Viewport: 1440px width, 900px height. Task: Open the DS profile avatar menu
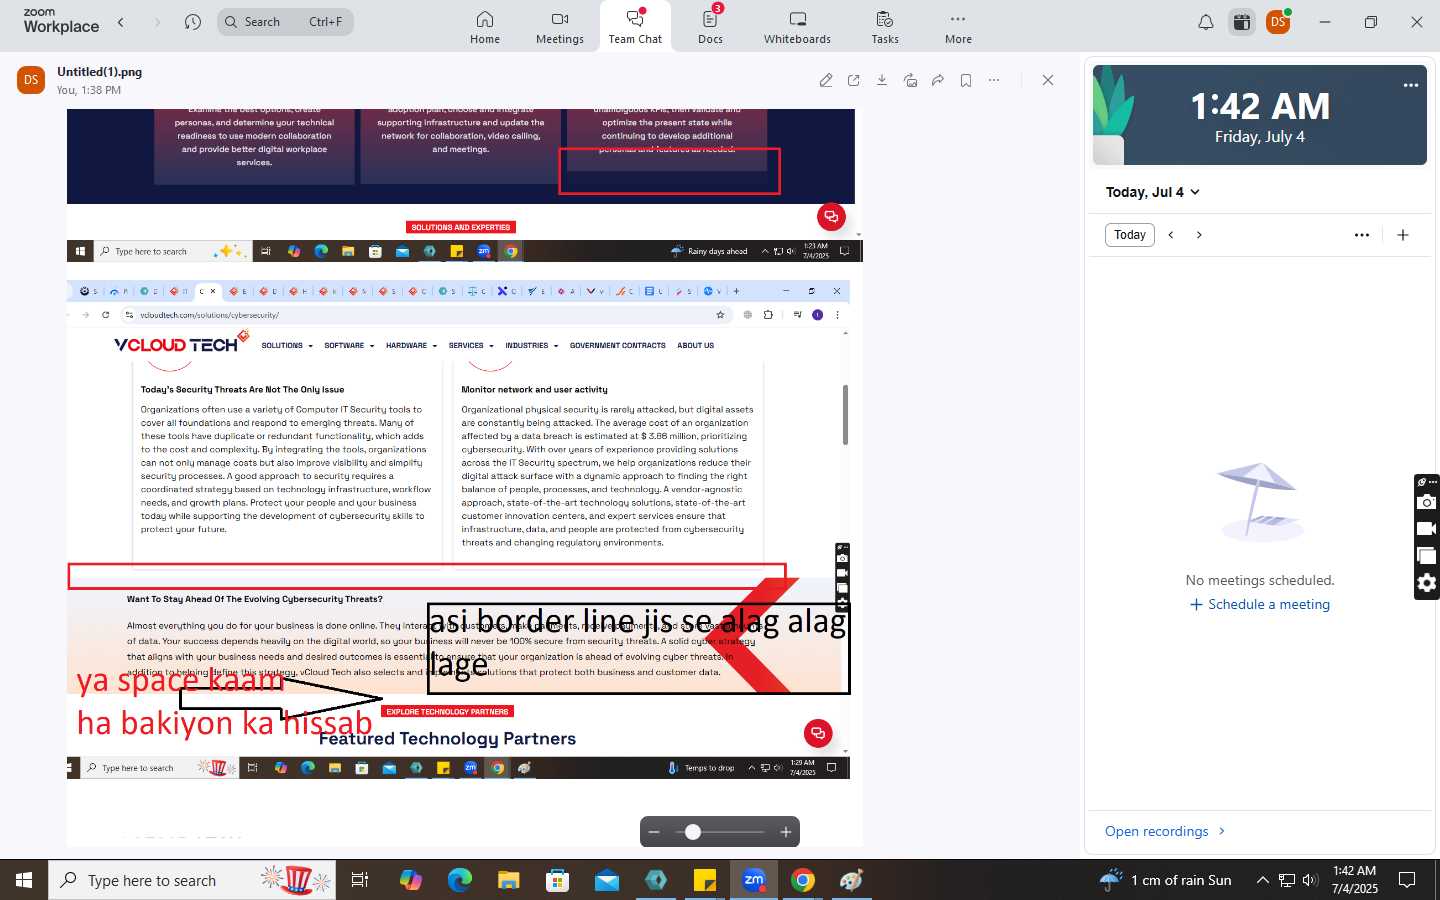(1278, 22)
